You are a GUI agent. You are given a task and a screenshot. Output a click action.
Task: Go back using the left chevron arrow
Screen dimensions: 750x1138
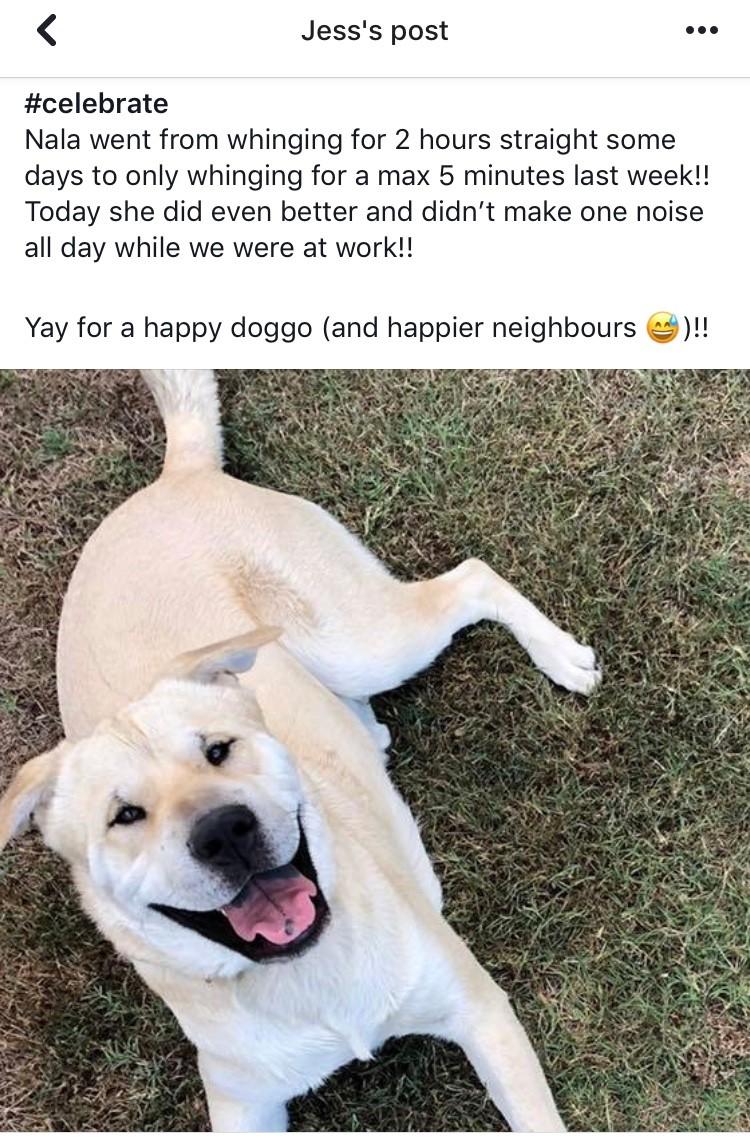pyautogui.click(x=46, y=30)
